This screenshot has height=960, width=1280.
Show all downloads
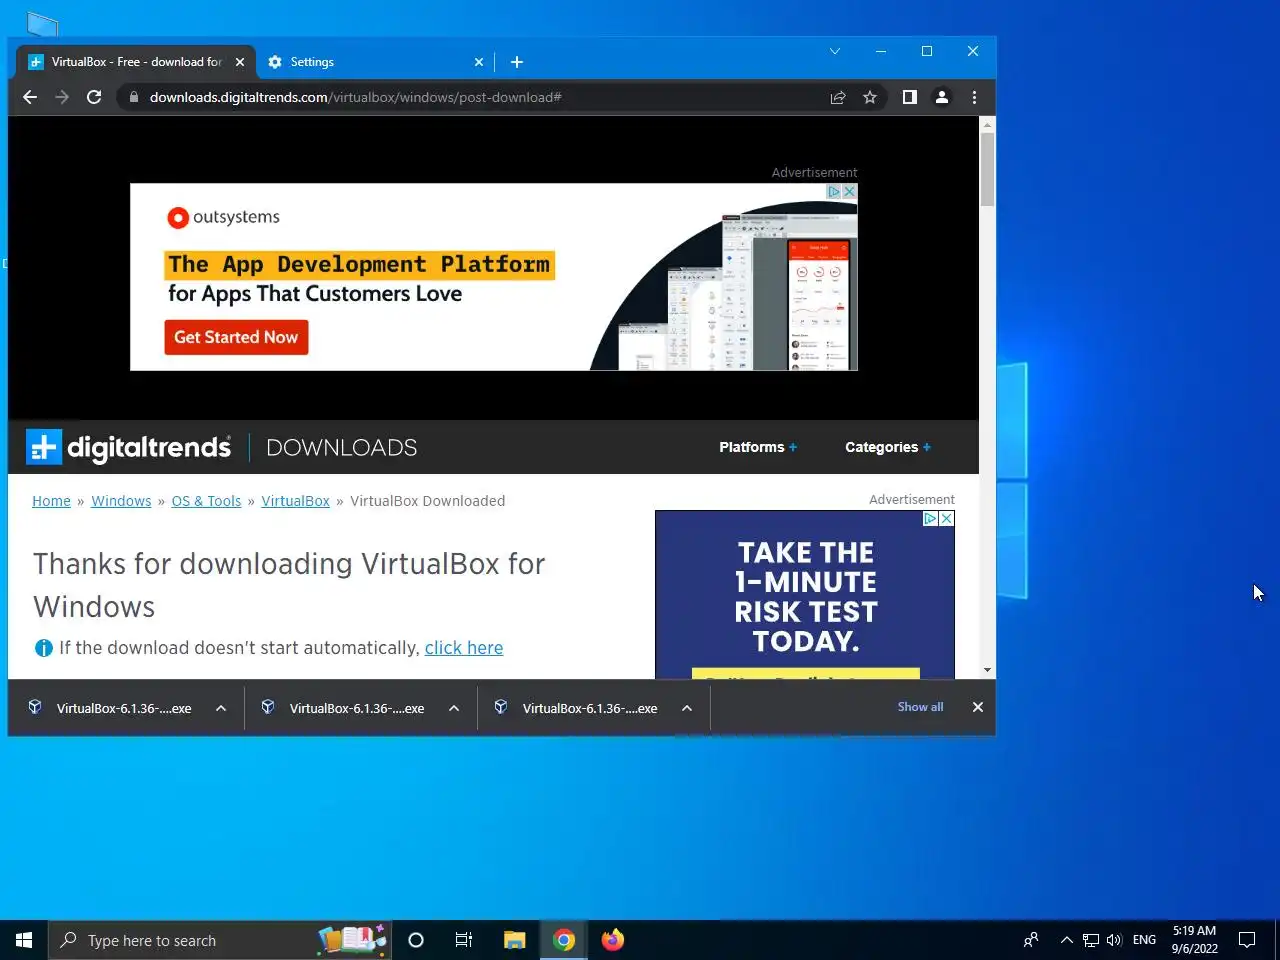click(x=920, y=707)
